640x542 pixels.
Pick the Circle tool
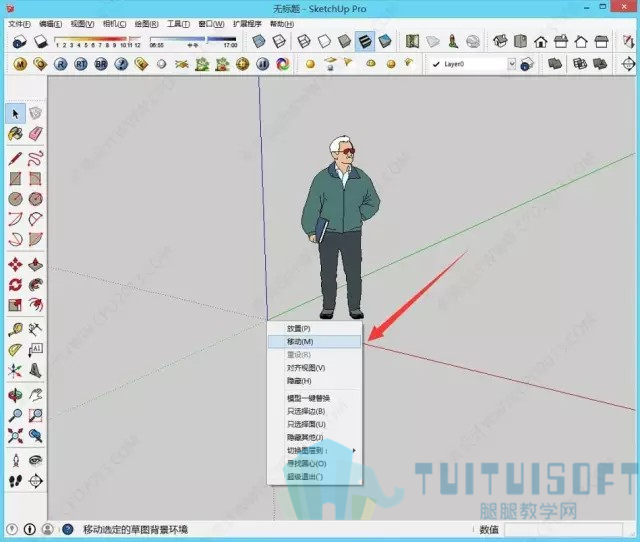tap(16, 199)
